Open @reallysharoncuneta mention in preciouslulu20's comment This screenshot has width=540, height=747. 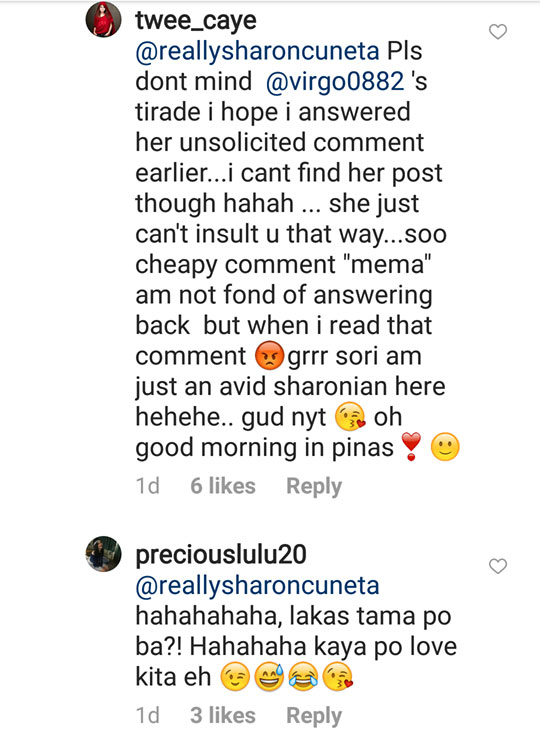(257, 585)
